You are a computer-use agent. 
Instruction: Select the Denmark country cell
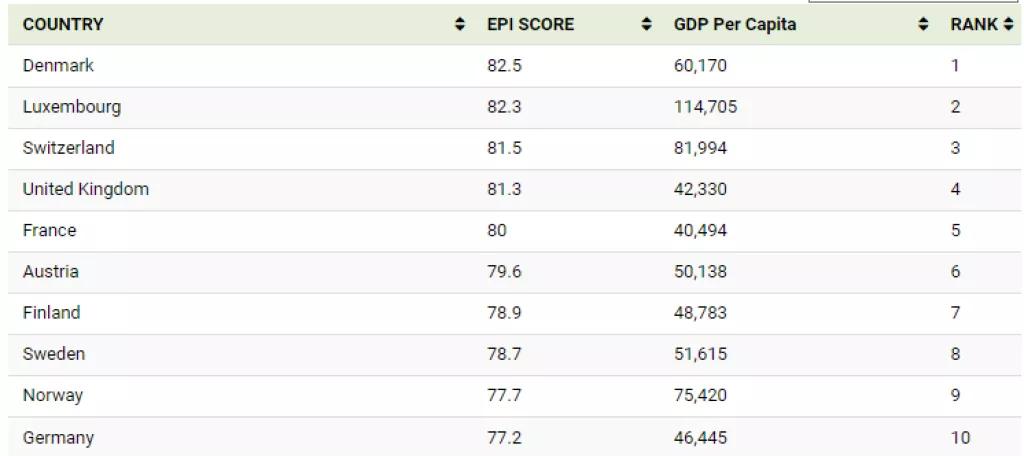pyautogui.click(x=58, y=66)
